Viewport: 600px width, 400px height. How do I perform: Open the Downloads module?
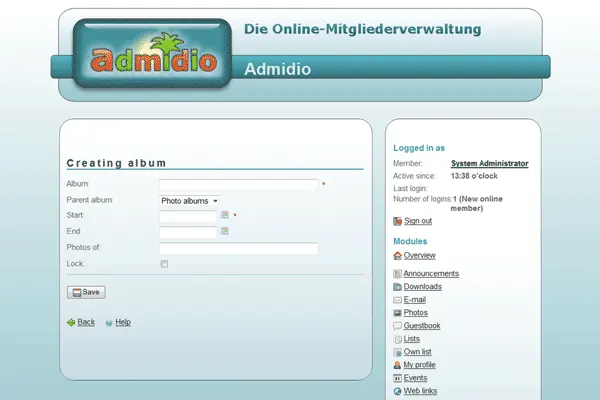[x=422, y=287]
